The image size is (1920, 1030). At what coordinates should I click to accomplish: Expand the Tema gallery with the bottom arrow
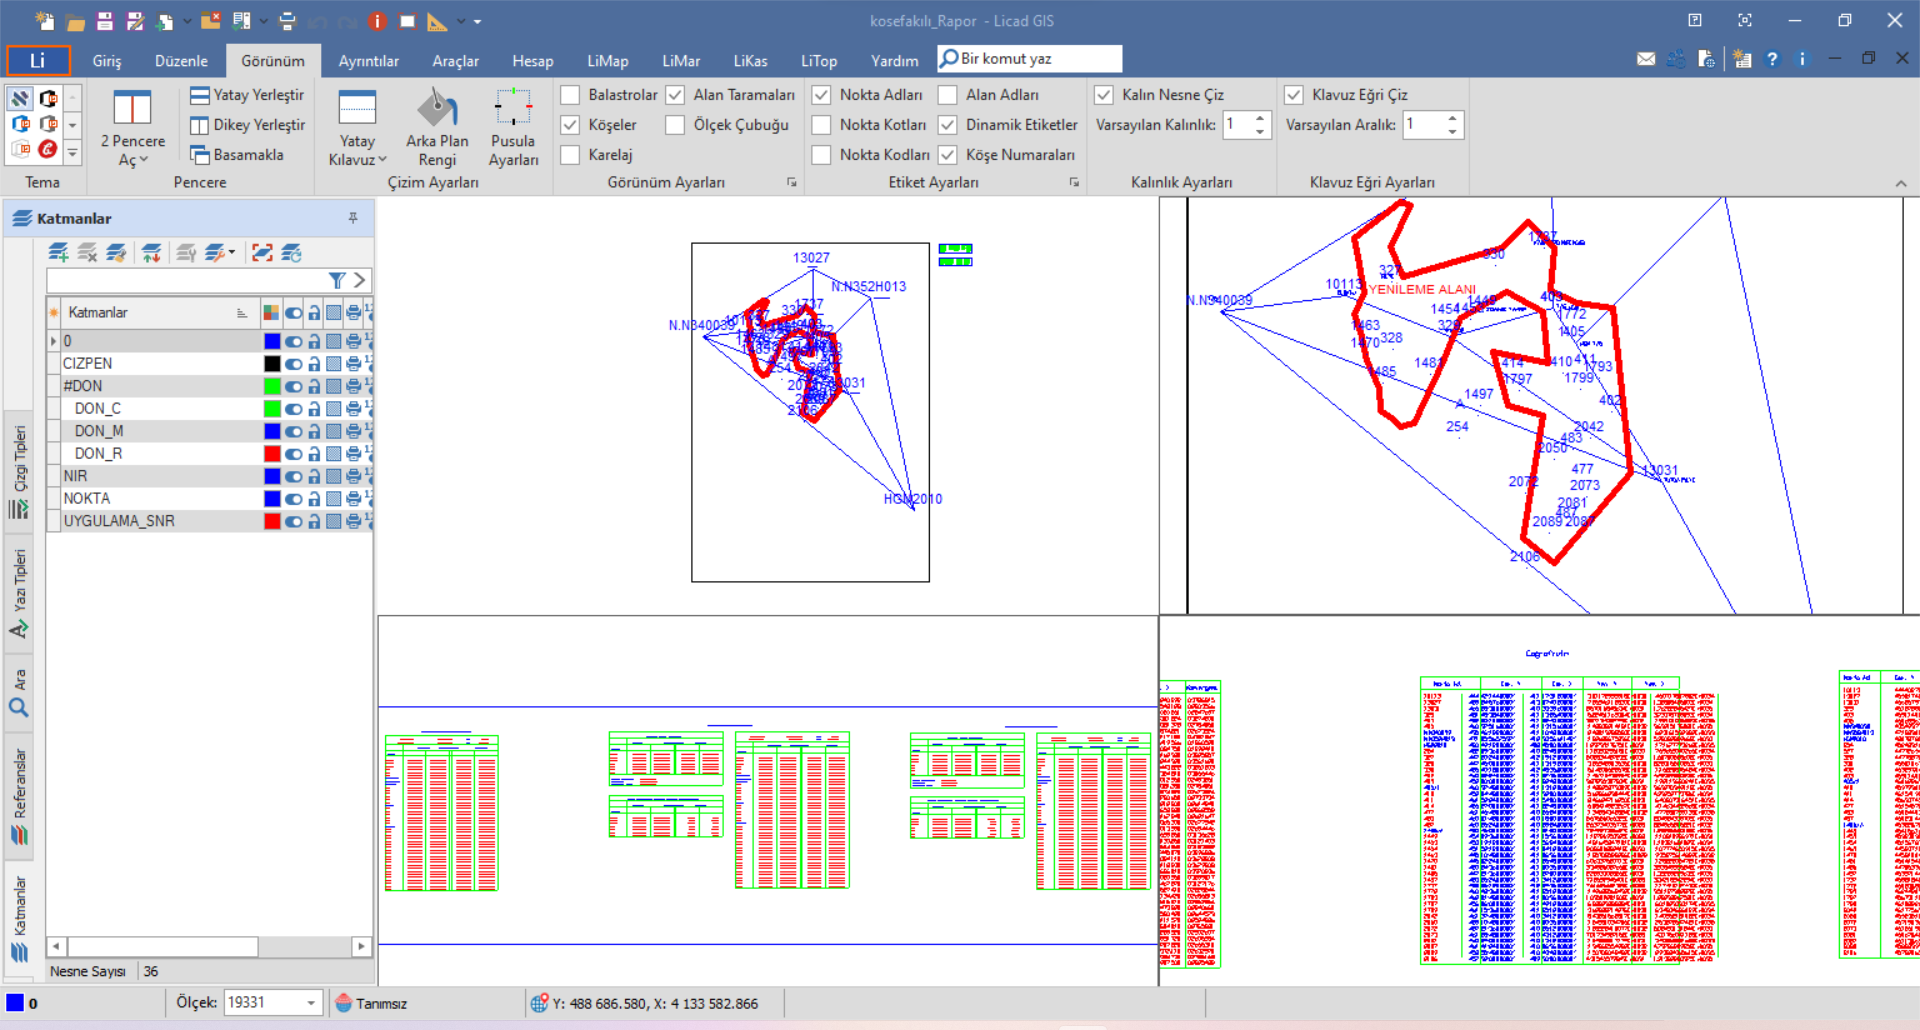[x=72, y=153]
